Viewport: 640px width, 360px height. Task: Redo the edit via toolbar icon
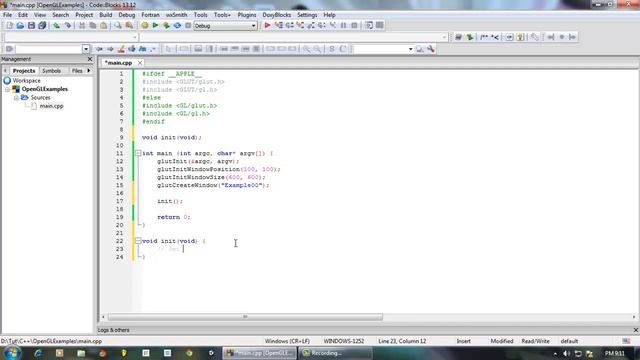[x=68, y=25]
